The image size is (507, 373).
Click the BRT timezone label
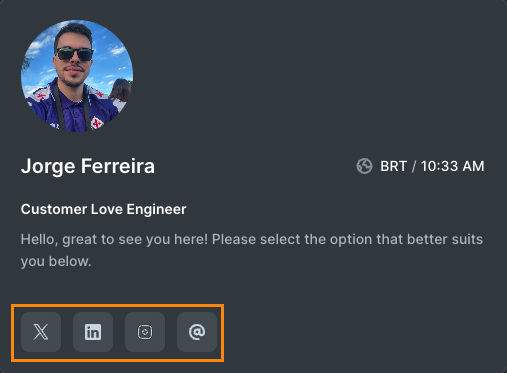[393, 166]
